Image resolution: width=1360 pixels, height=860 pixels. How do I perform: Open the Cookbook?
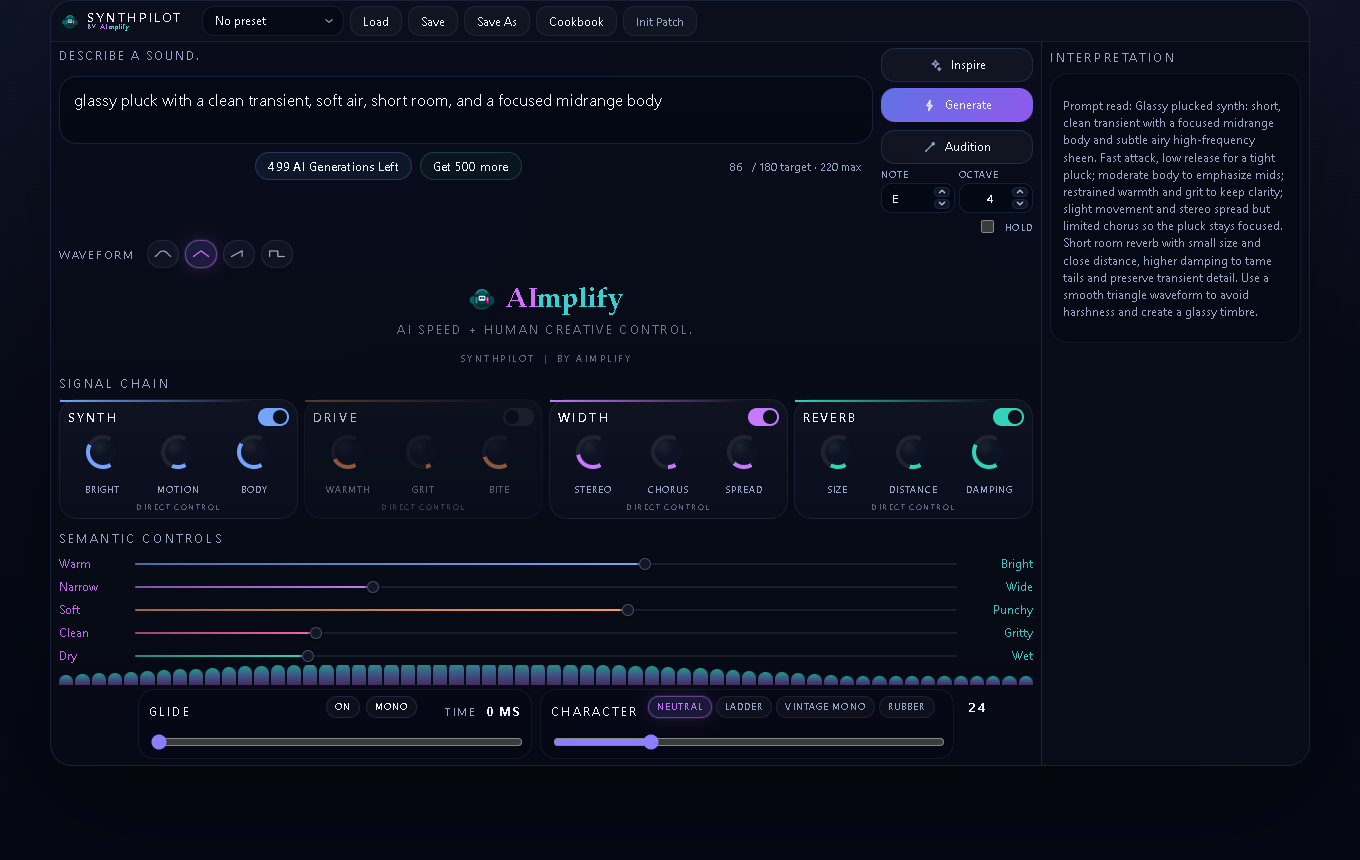[x=576, y=21]
